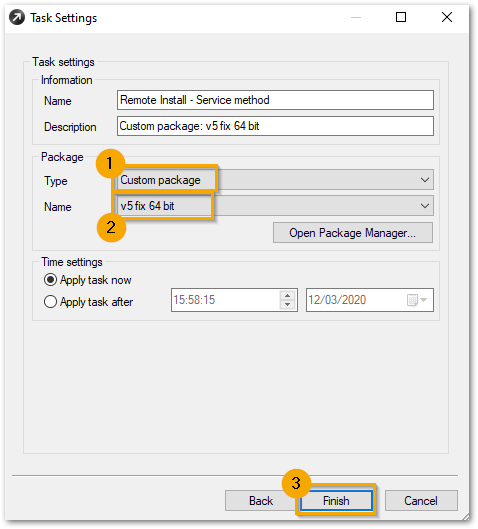Decrease time with the down spinner arrow

(287, 304)
